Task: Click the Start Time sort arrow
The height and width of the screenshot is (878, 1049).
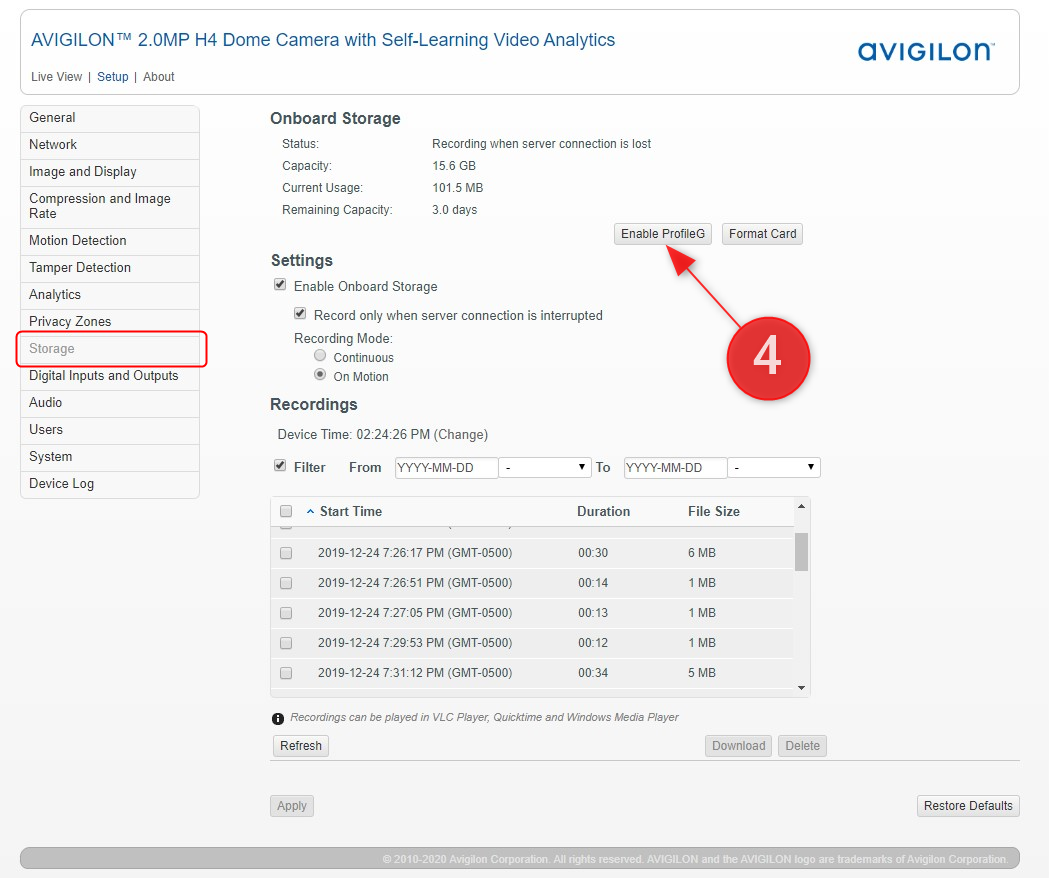Action: 310,512
